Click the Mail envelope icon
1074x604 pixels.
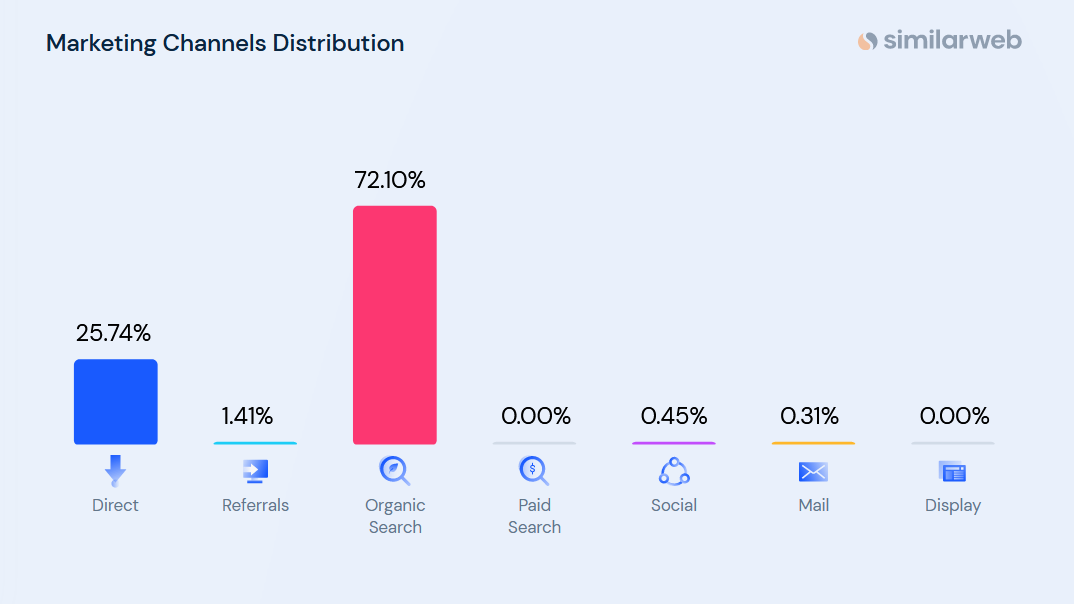813,472
